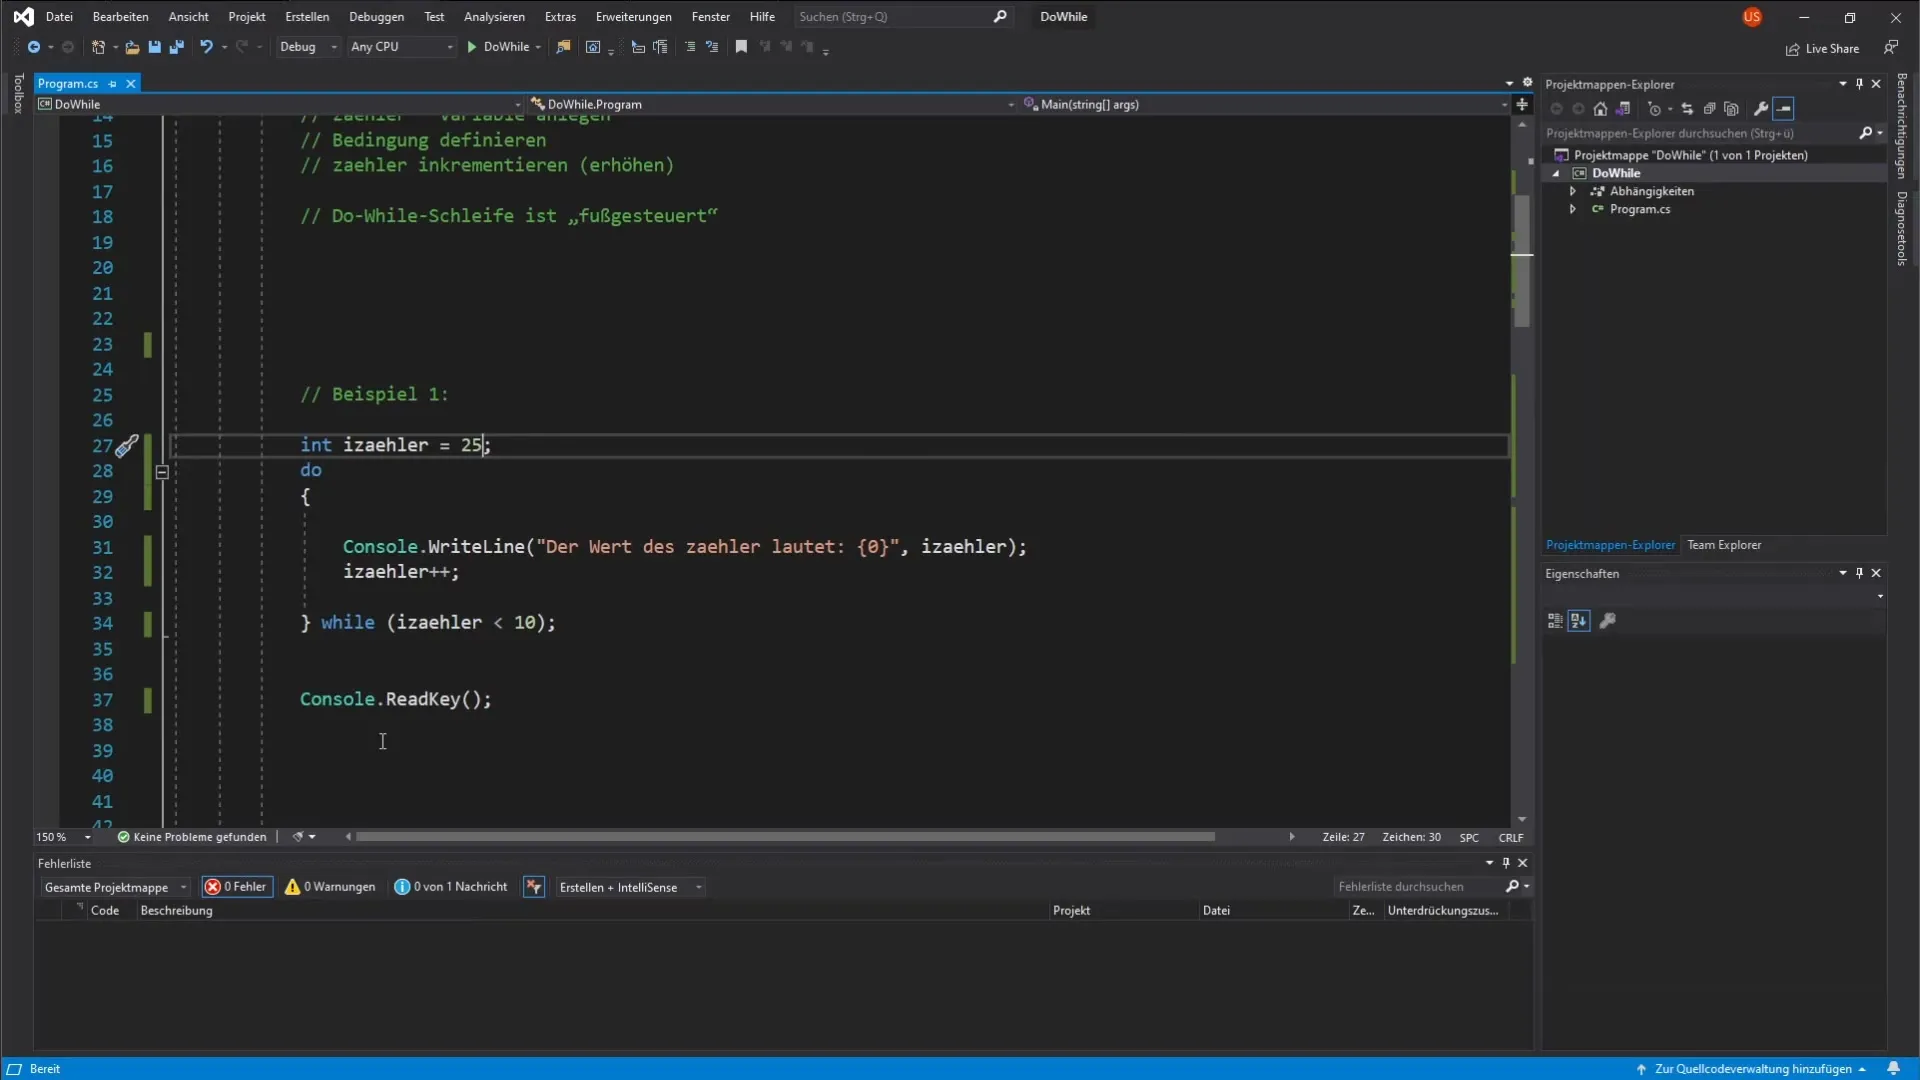Click the Projektmappen-Explorer search magnifier icon
This screenshot has height=1080, width=1920.
pyautogui.click(x=1865, y=133)
